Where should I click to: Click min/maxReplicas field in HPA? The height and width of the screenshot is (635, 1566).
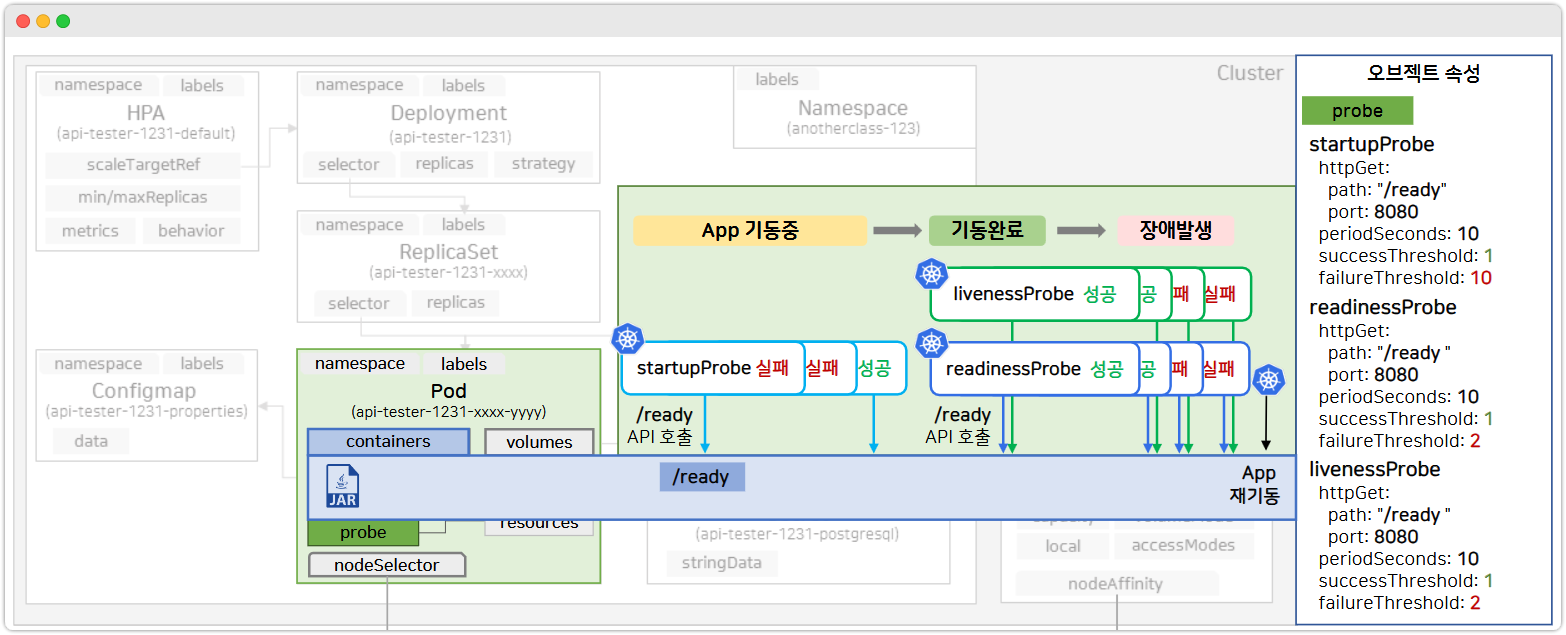(x=143, y=198)
